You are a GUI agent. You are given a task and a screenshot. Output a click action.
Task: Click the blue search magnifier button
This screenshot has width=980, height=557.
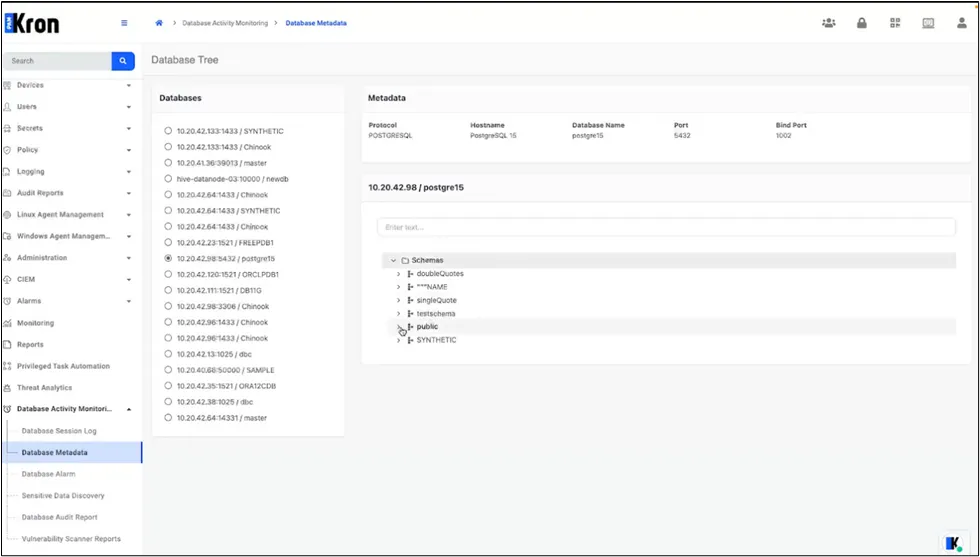tap(123, 61)
